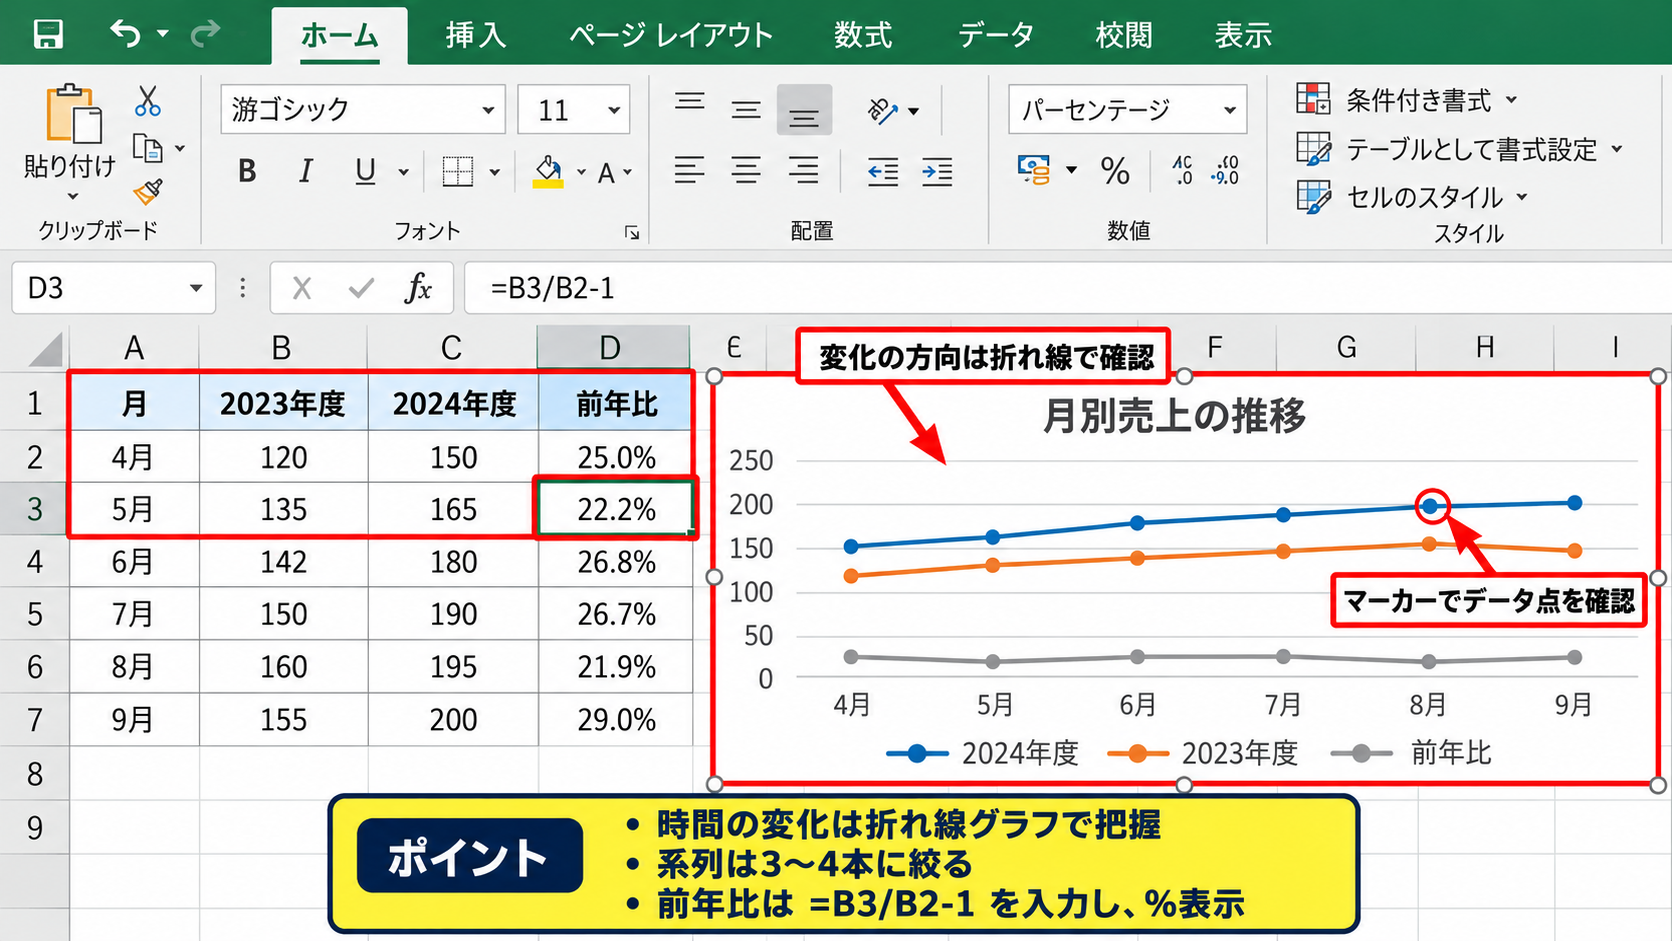Open the Underline style dropdown arrow
1672x941 pixels.
[x=404, y=173]
